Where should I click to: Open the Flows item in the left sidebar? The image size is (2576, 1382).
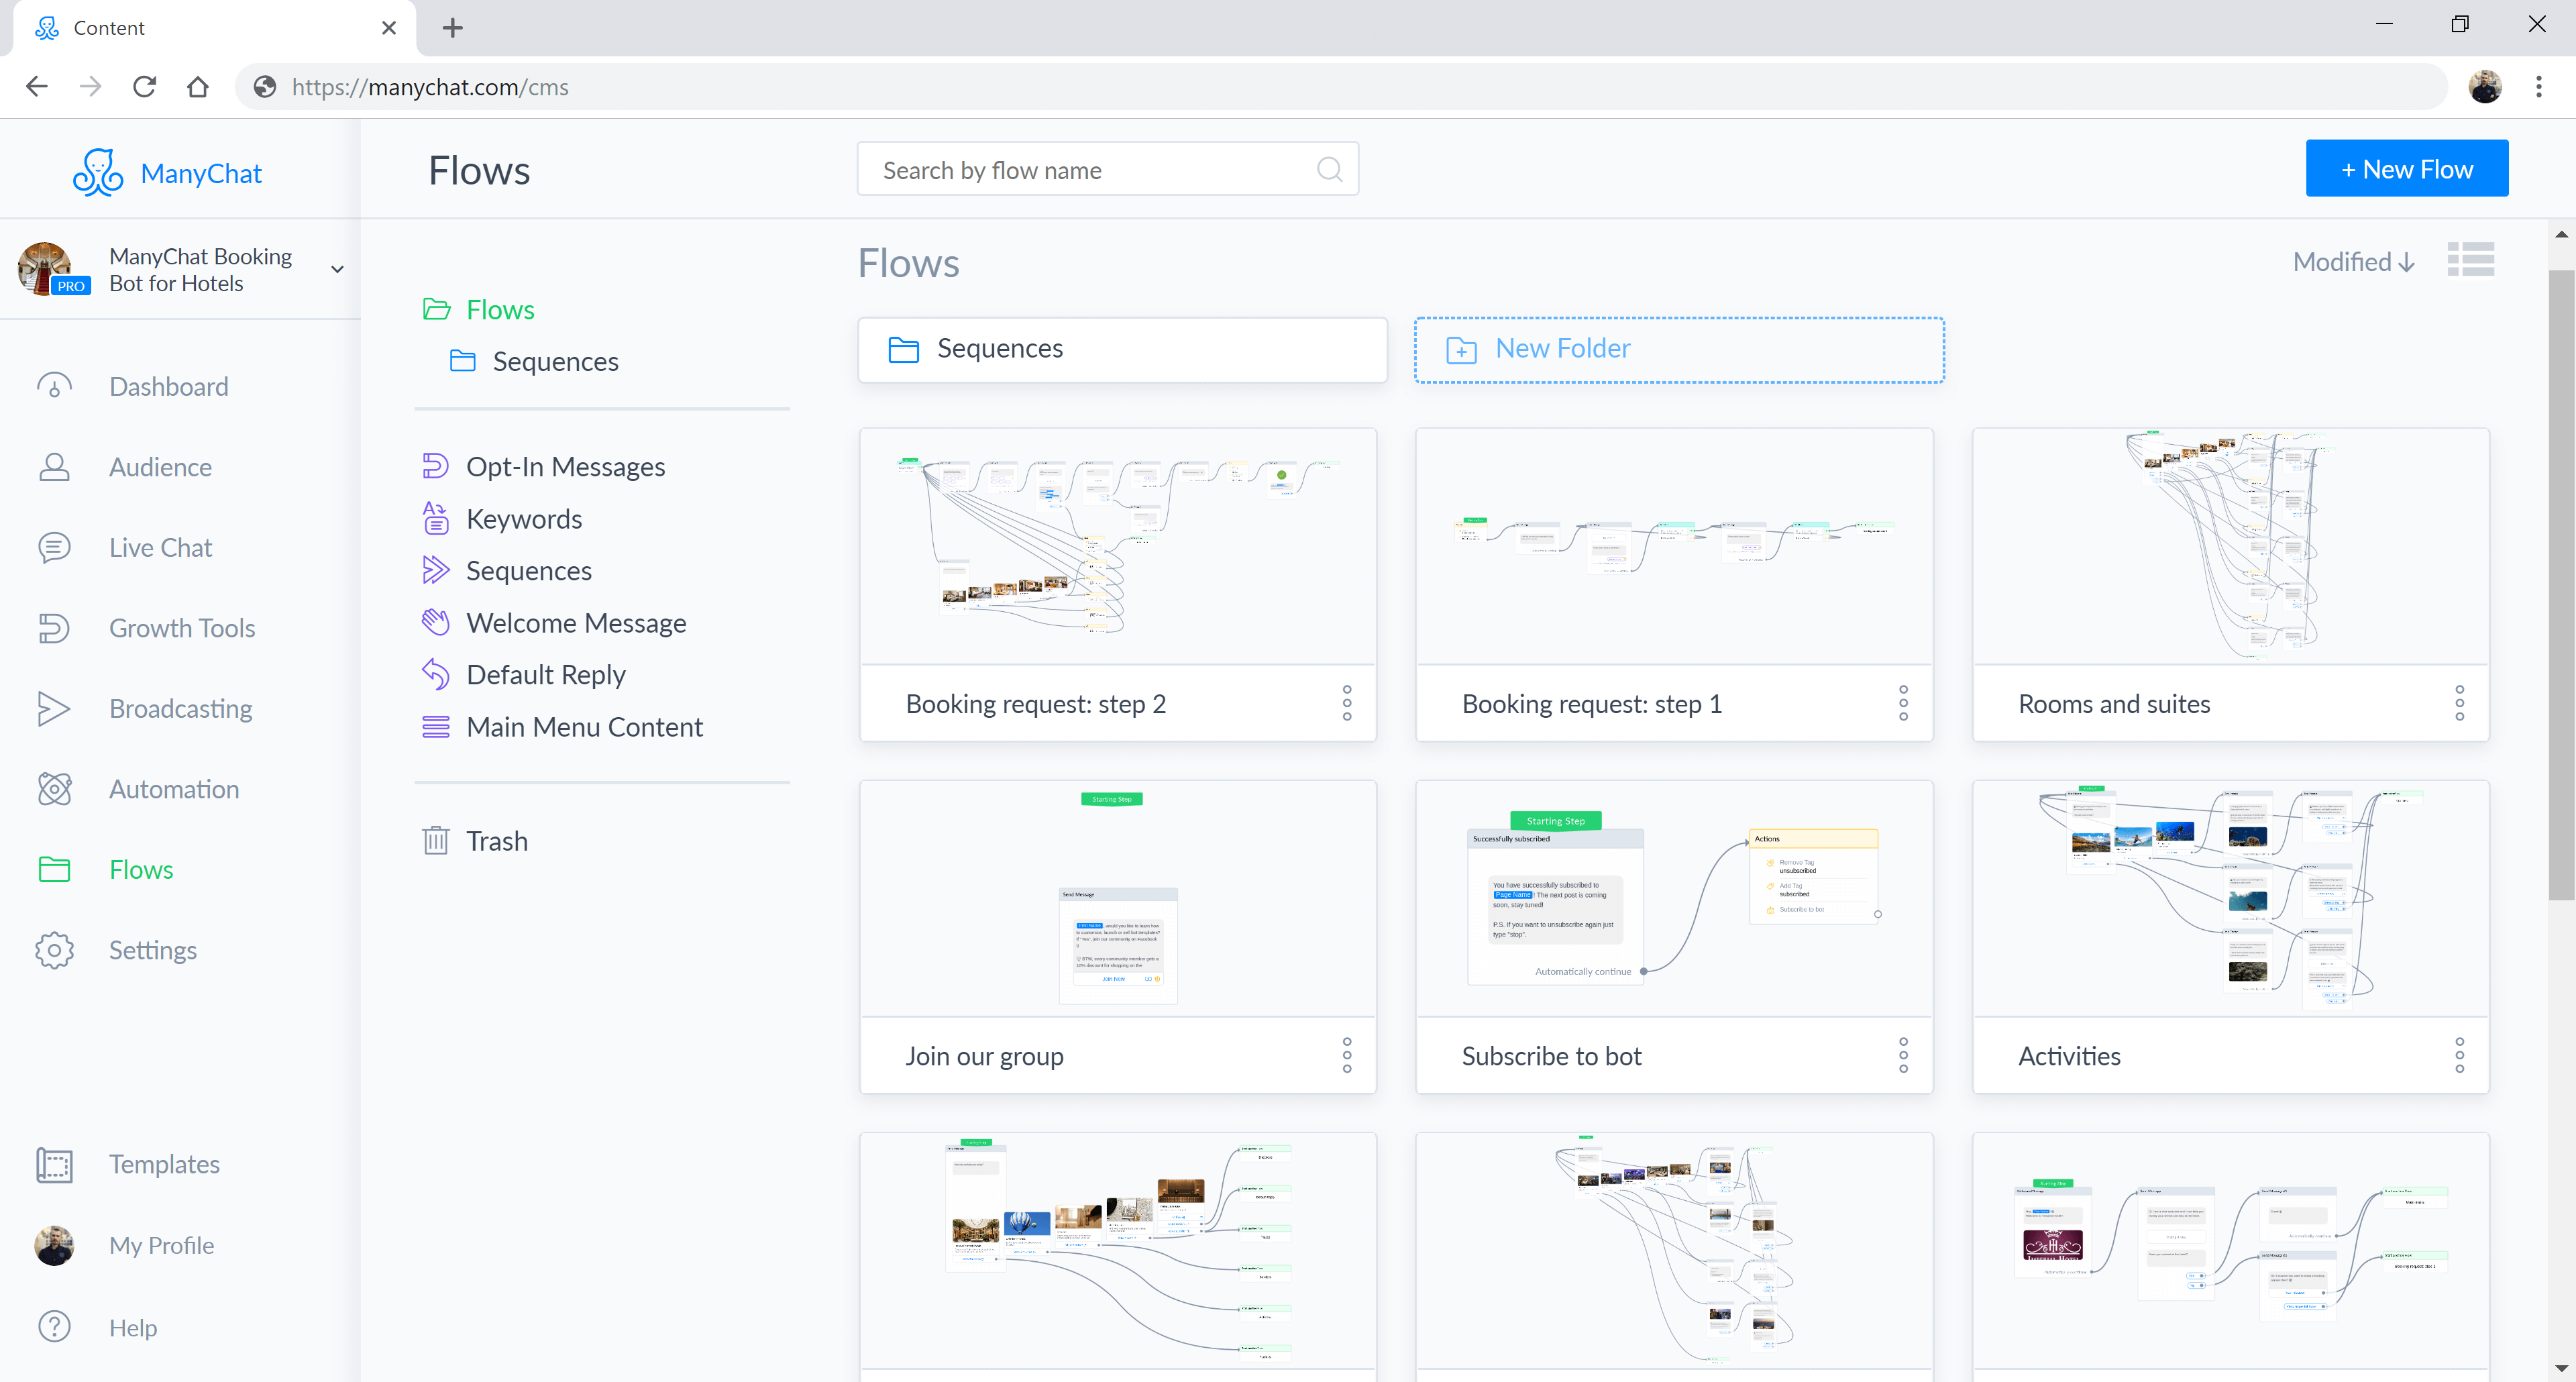141,870
